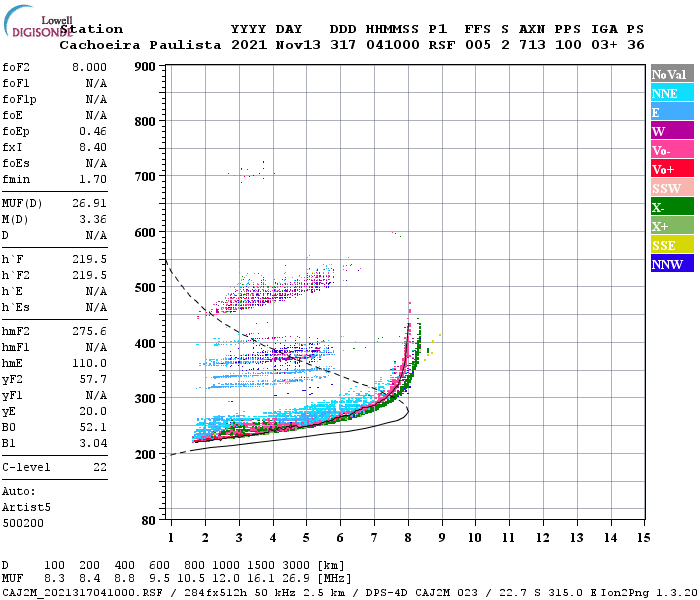Screen dimensions: 700x600
Task: Click the hmF2 value 275.6
Action: [x=89, y=331]
